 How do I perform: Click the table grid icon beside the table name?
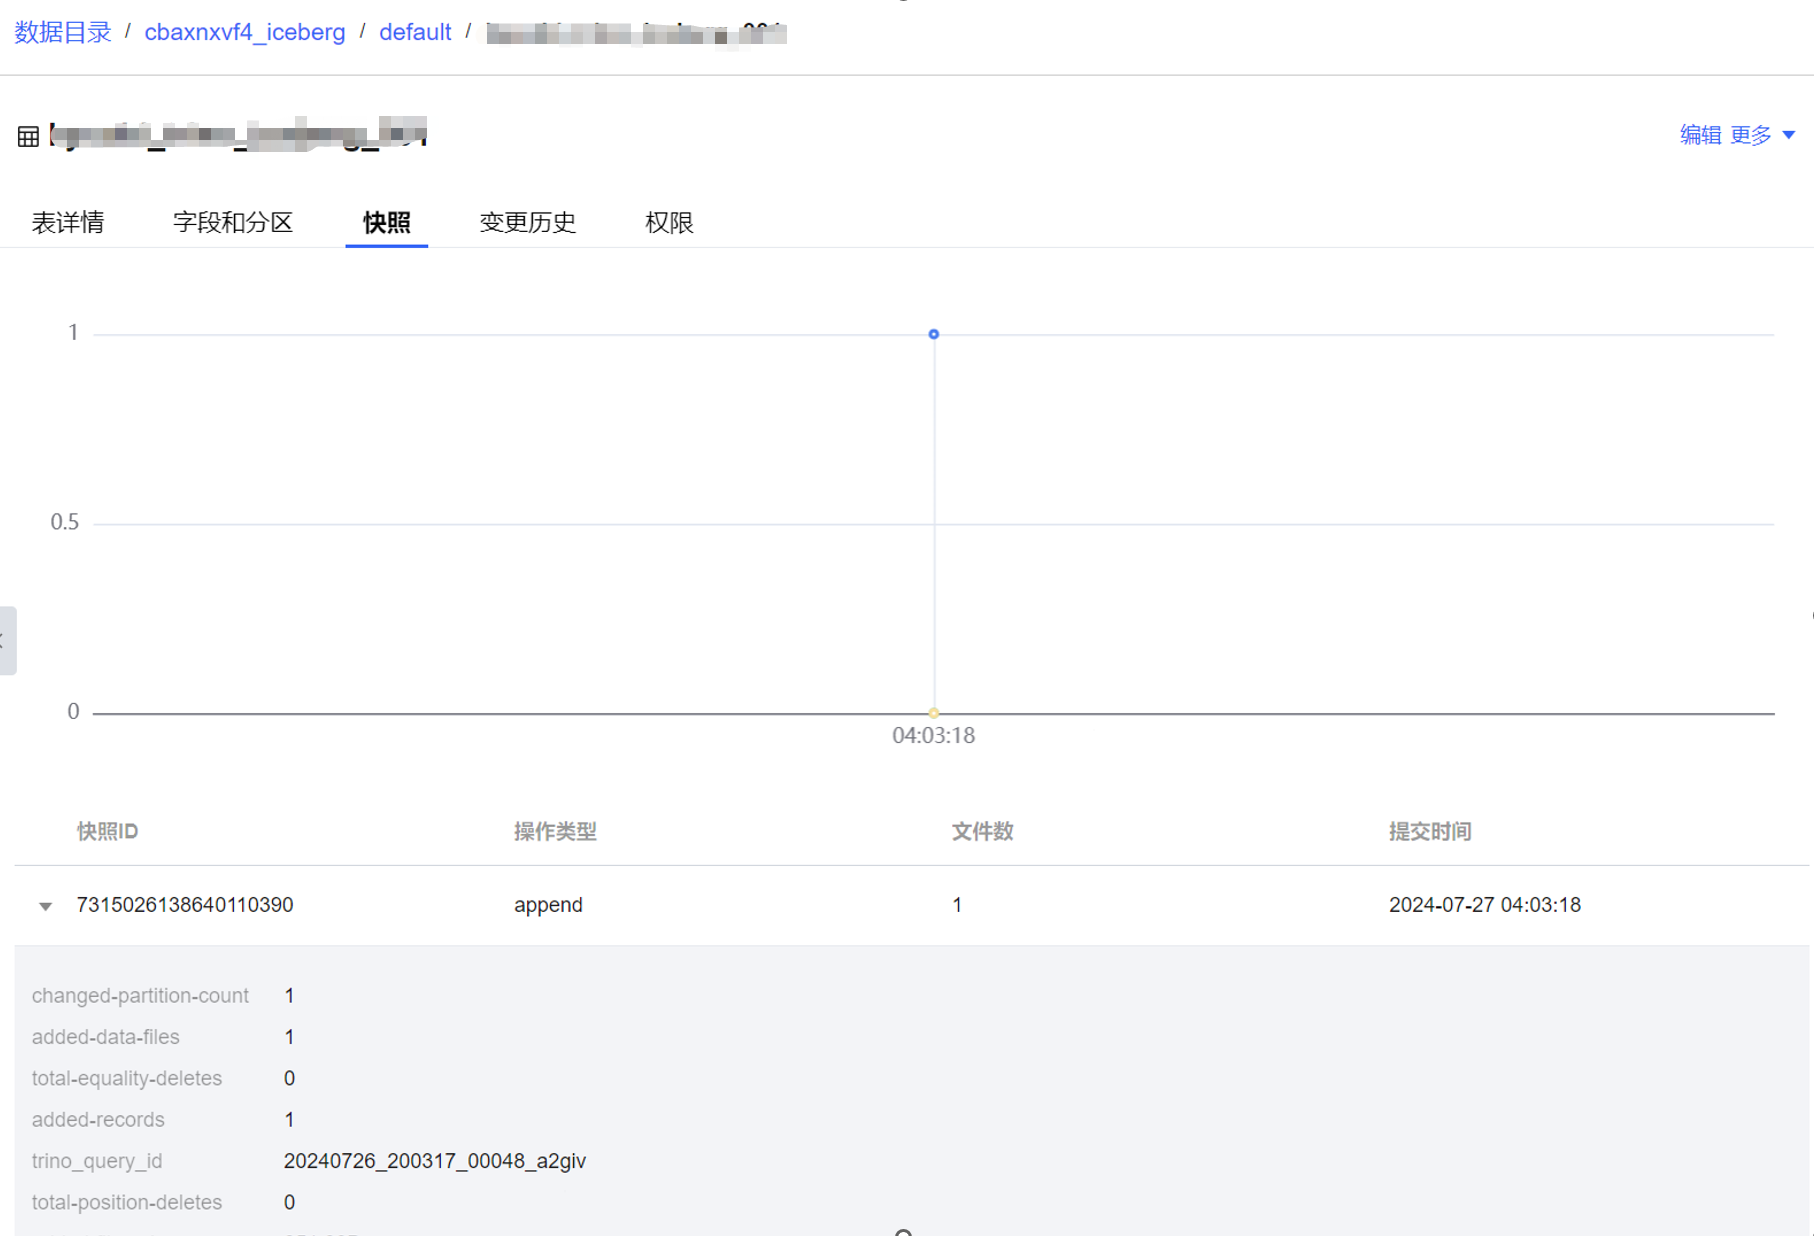click(28, 136)
